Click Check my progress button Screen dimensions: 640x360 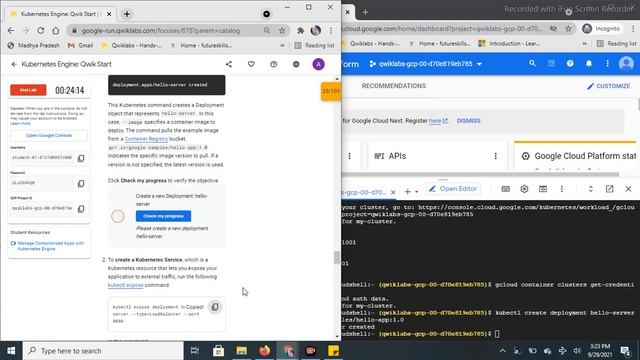pos(163,216)
